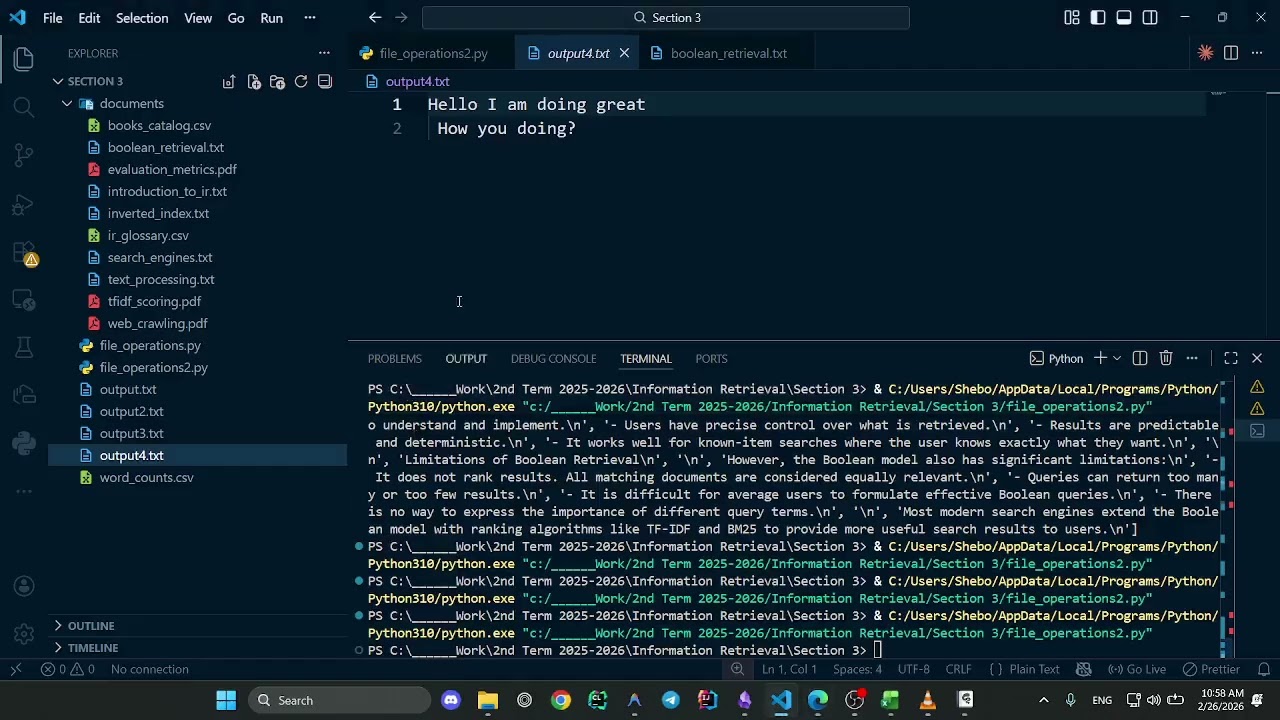This screenshot has height=720, width=1280.
Task: Open notifications bell in status bar
Action: tap(1263, 670)
